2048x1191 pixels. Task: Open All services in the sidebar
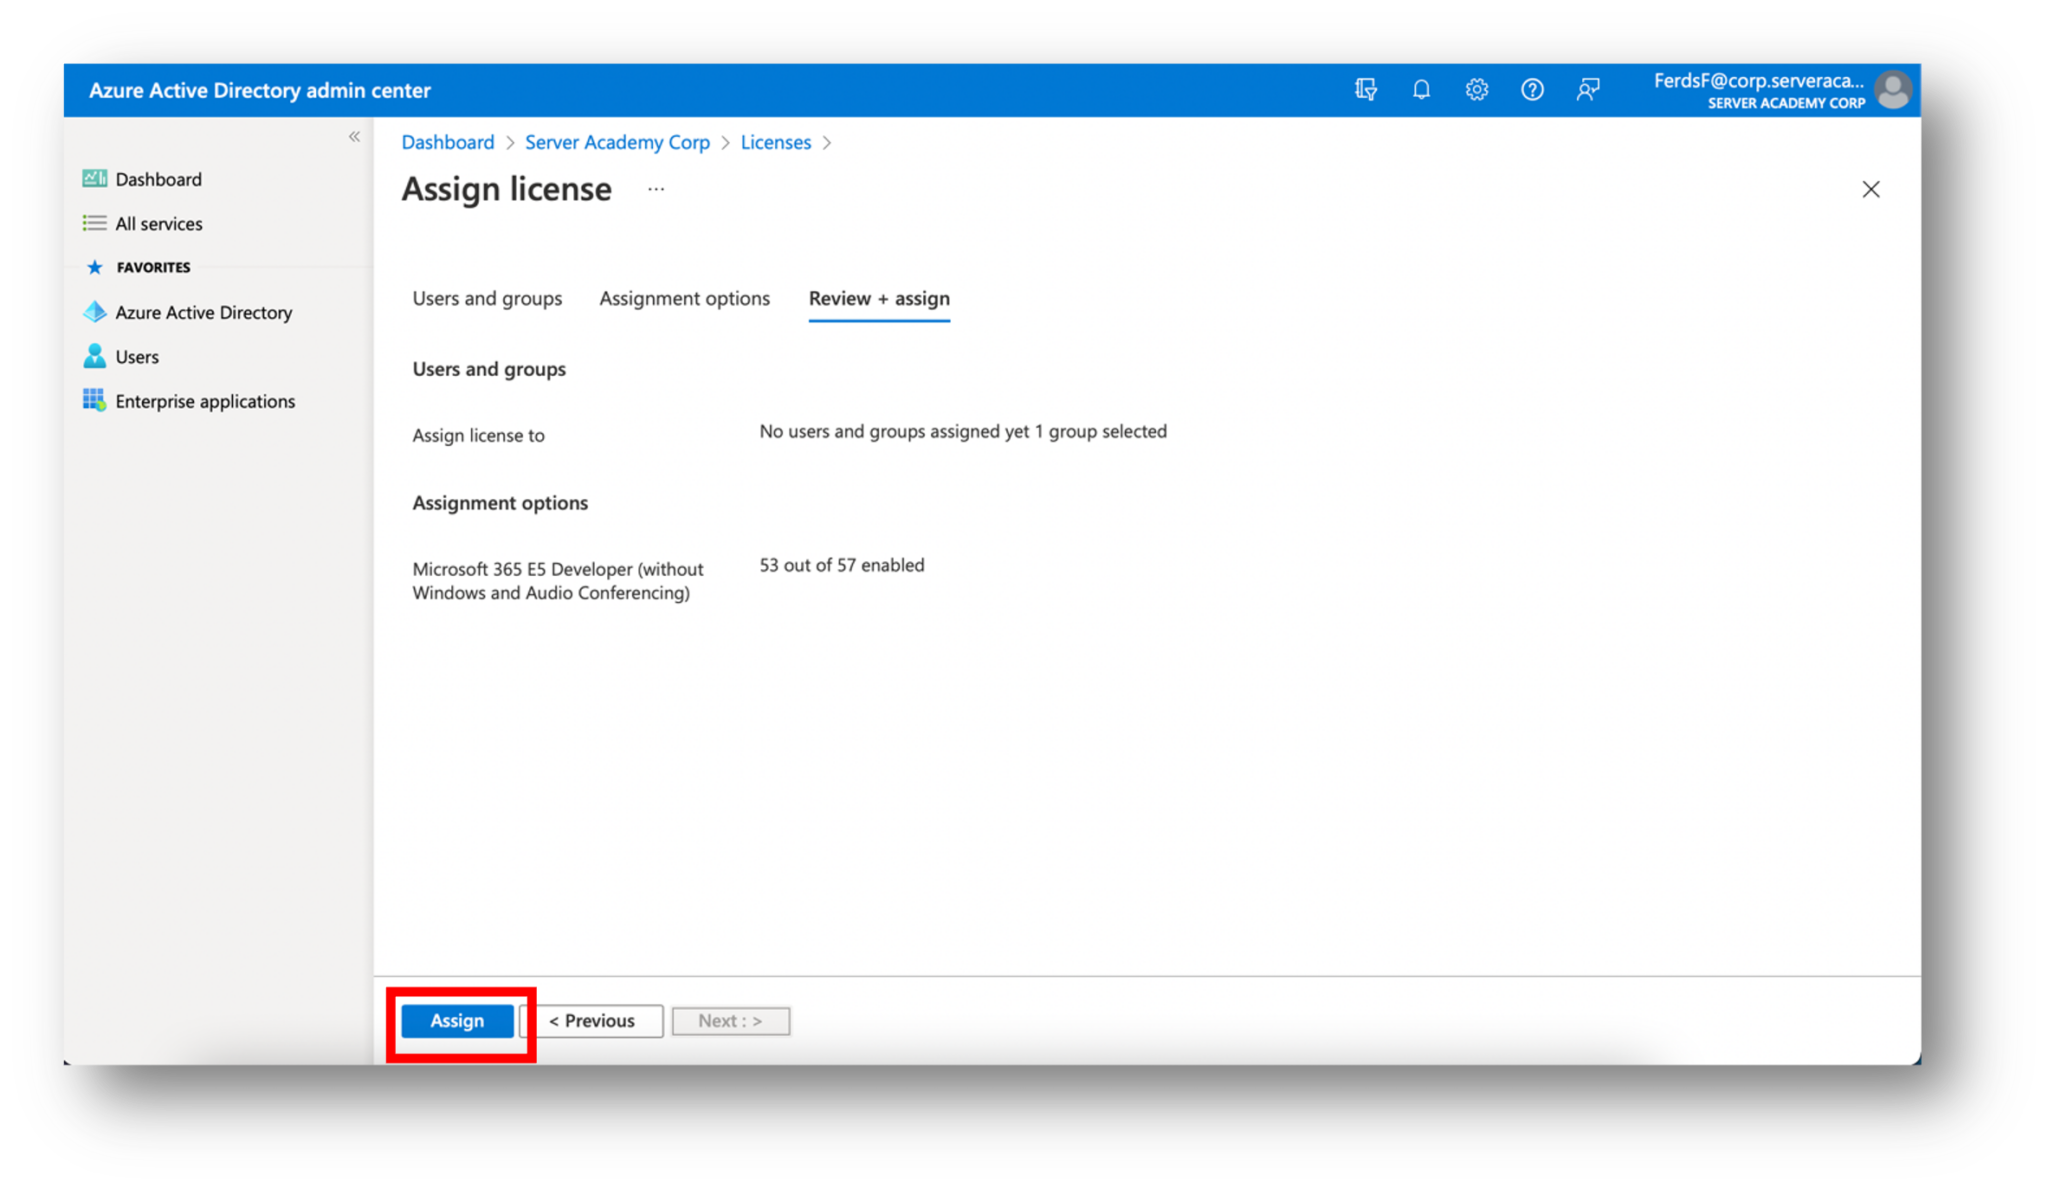(158, 224)
